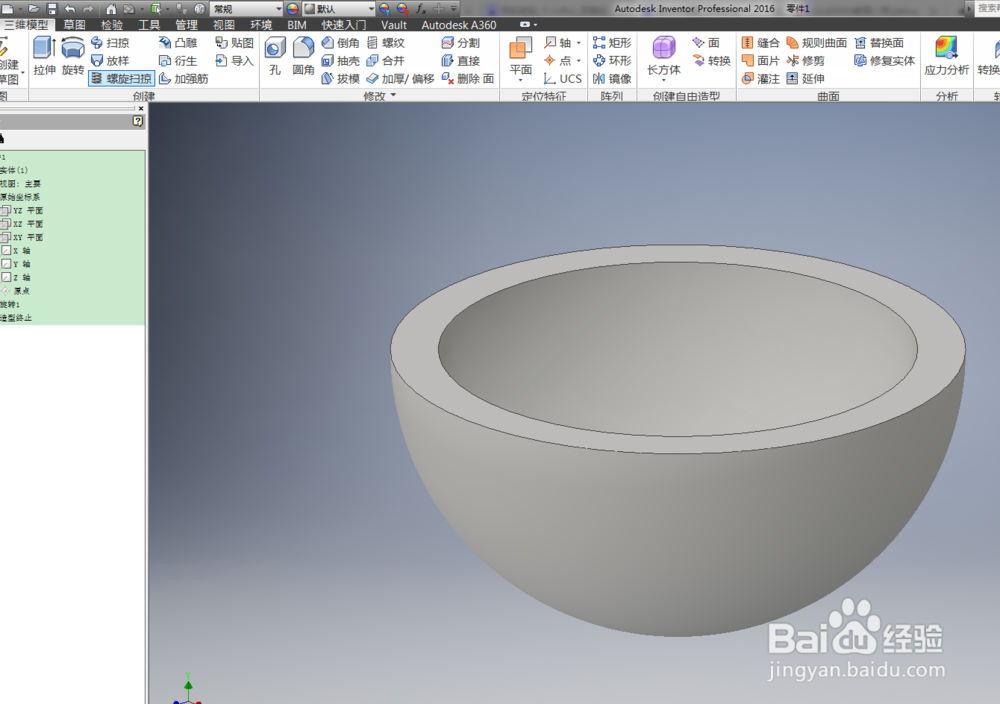This screenshot has height=704, width=1000.
Task: Click the 延伸 extend surface tool
Action: pos(805,78)
